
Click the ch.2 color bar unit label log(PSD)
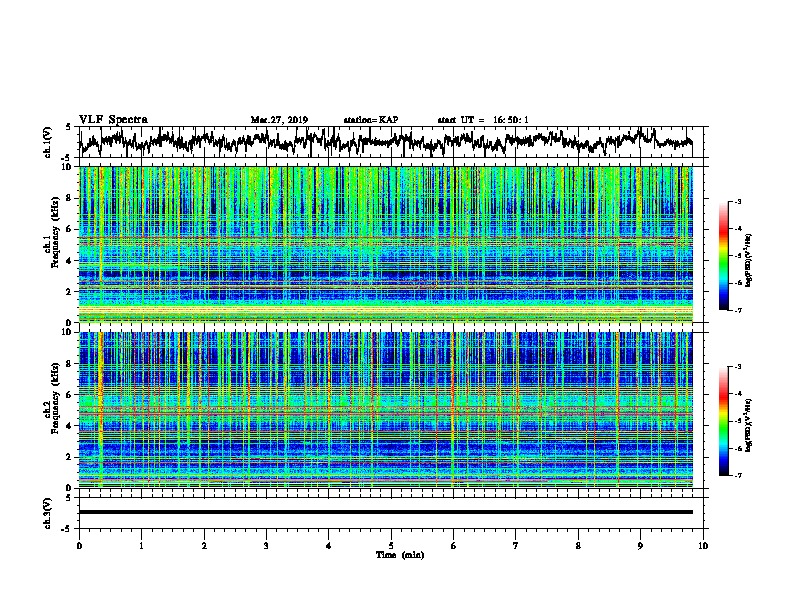[x=749, y=425]
